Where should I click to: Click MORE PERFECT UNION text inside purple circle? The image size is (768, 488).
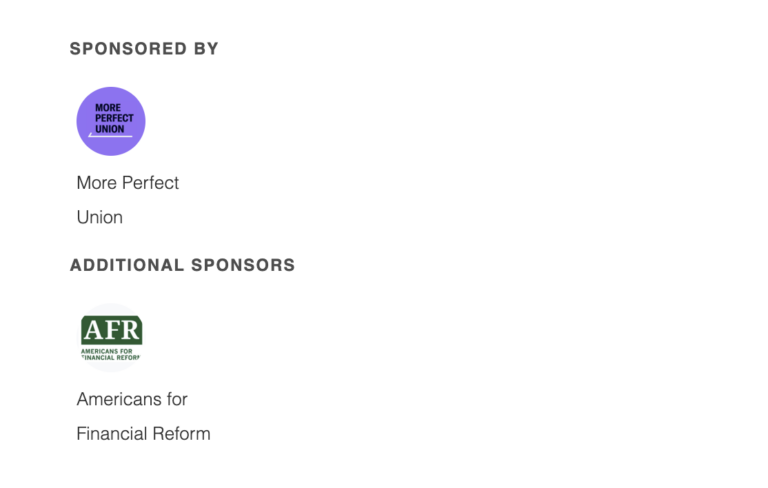114,118
